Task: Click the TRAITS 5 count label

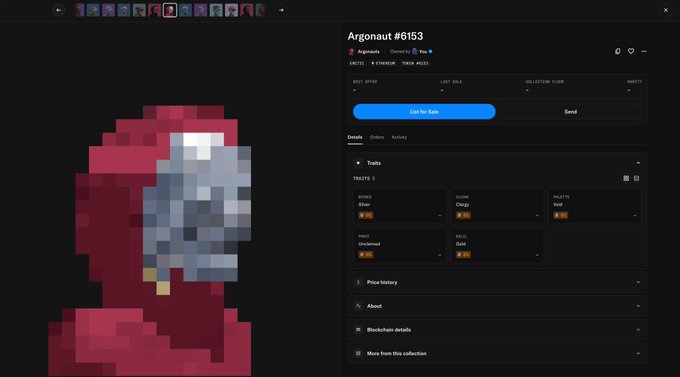Action: coord(364,178)
